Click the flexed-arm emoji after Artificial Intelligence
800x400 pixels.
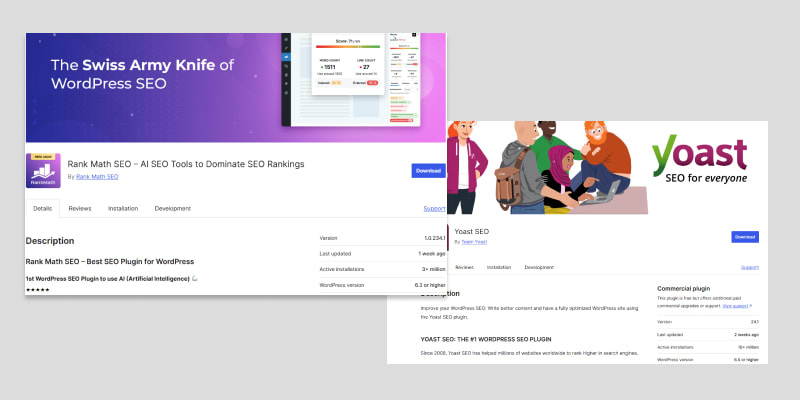pyautogui.click(x=195, y=279)
